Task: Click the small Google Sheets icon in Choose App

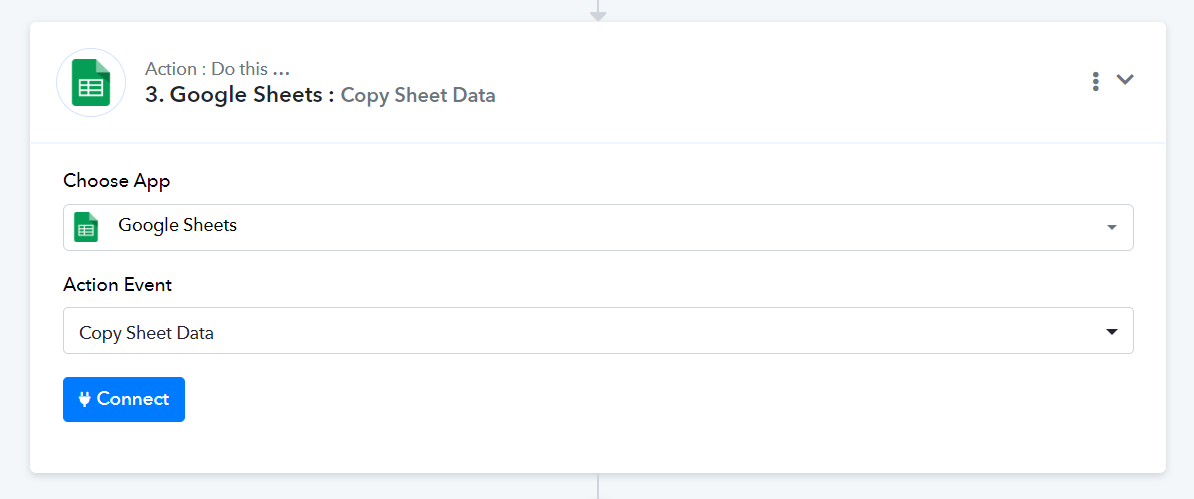Action: 87,227
